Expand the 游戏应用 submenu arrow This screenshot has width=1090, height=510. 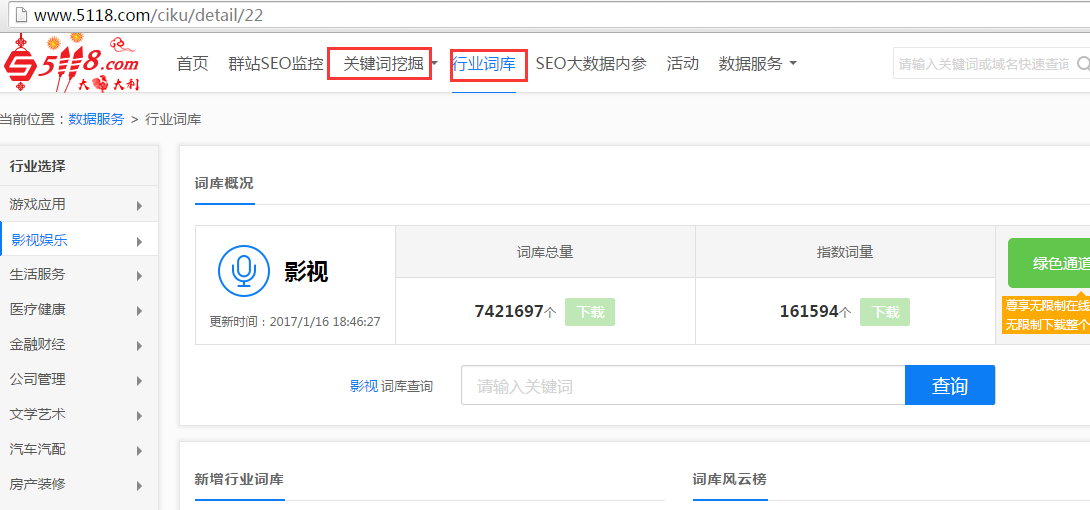pyautogui.click(x=140, y=206)
